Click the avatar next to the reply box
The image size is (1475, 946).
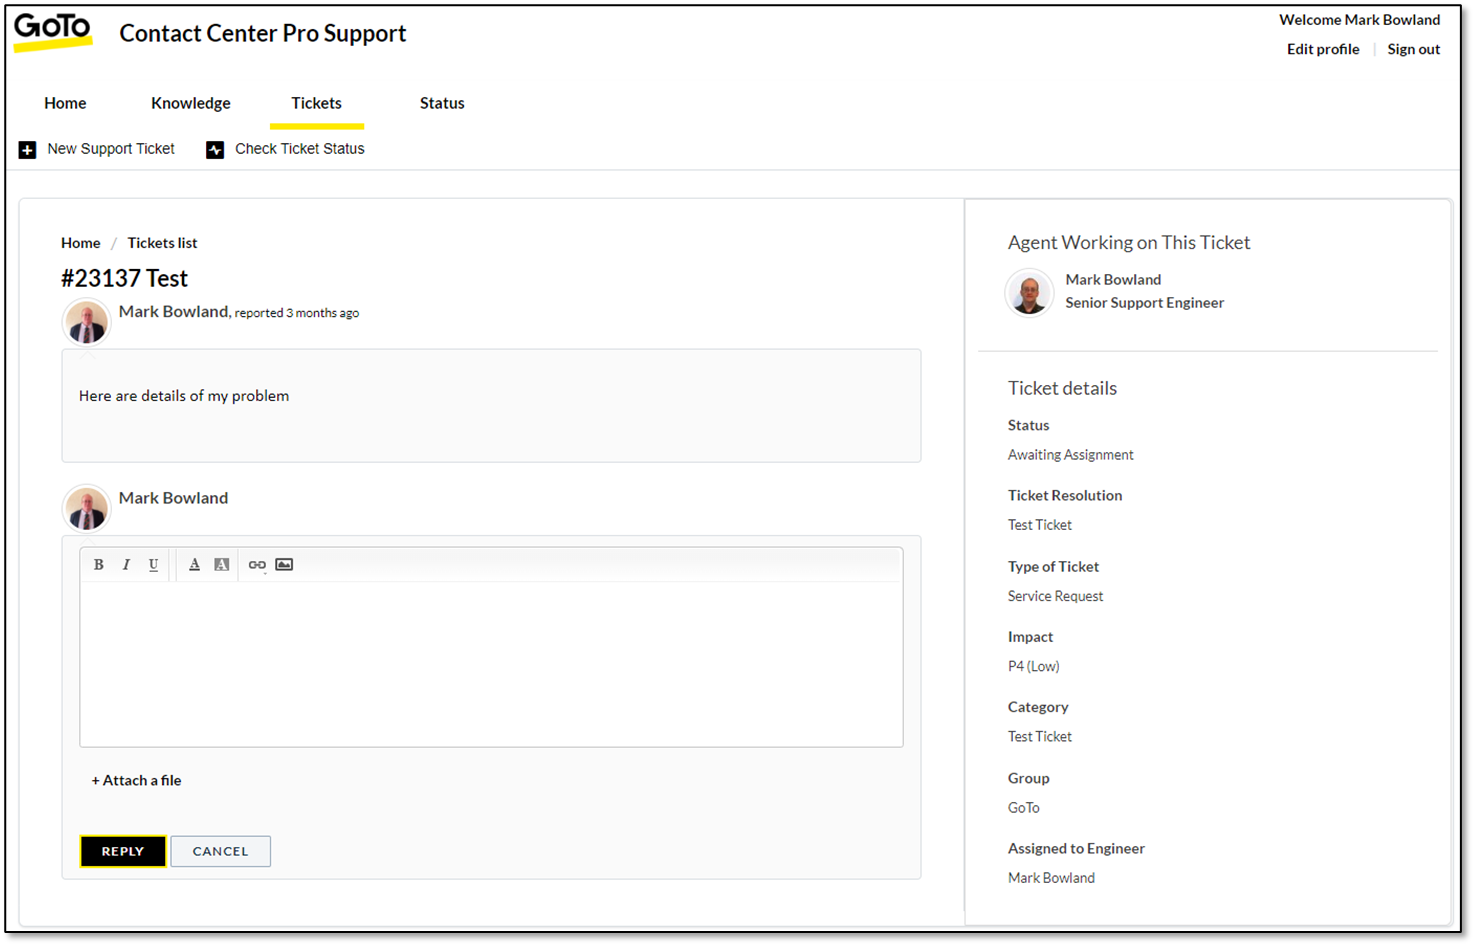tap(87, 509)
